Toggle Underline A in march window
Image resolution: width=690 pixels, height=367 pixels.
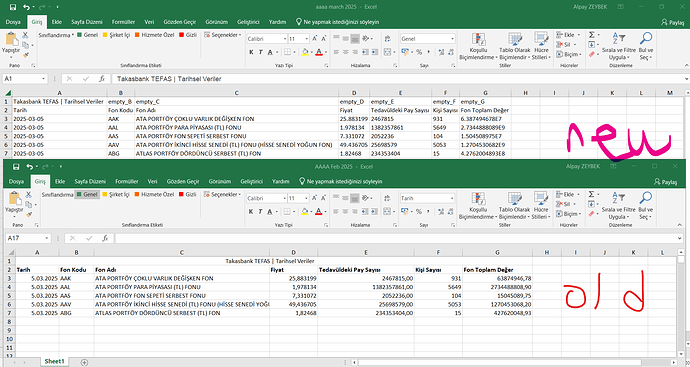point(270,52)
